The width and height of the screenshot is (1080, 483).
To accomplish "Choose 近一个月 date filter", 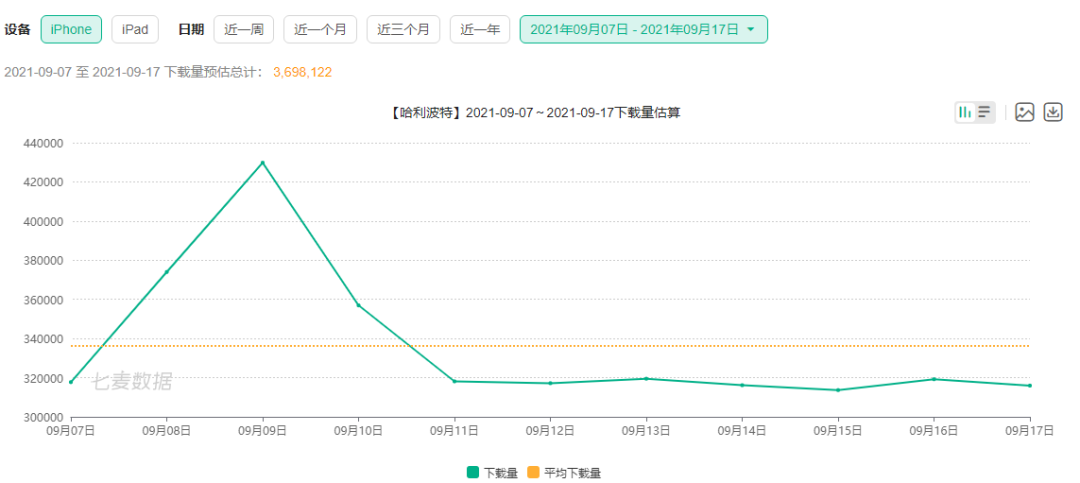I will [320, 30].
